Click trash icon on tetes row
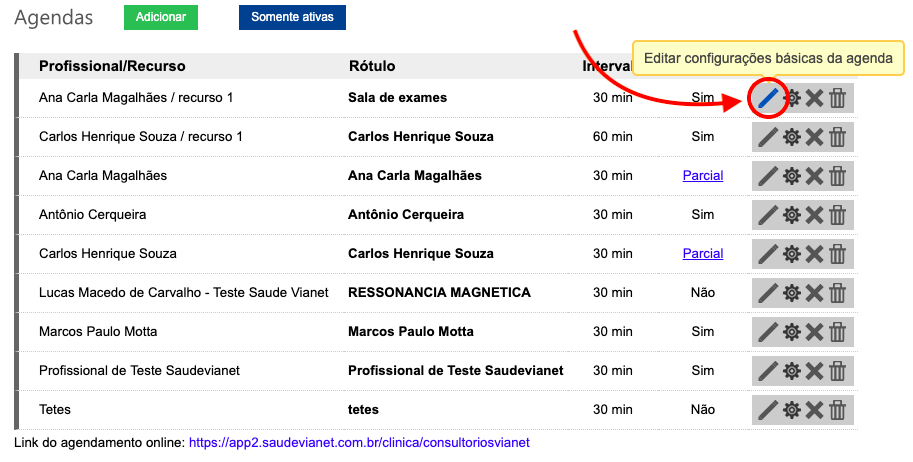 click(x=838, y=410)
